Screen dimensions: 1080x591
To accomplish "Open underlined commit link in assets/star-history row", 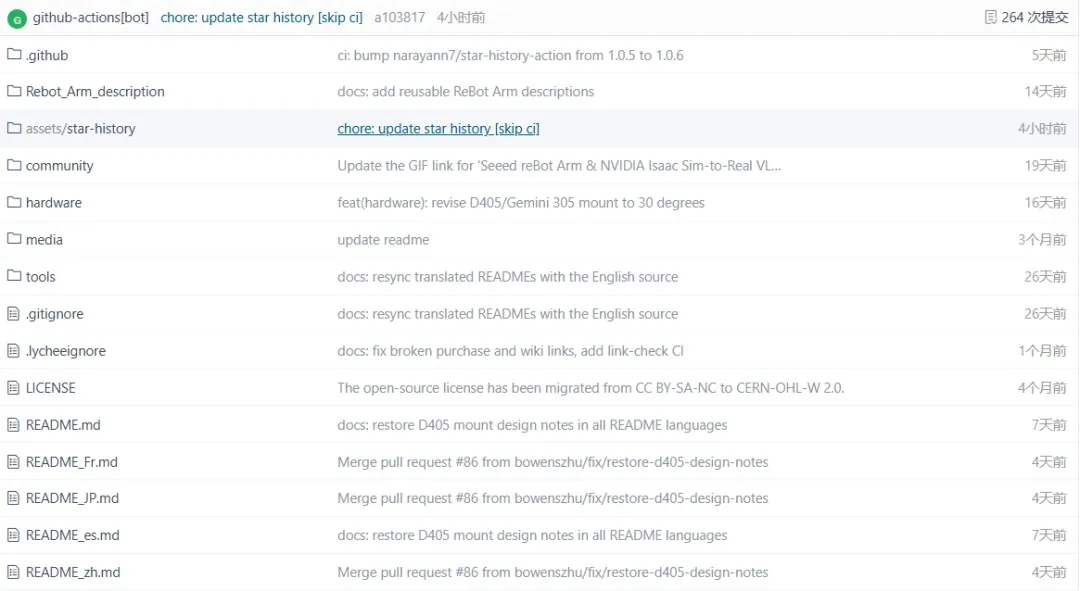I will [438, 129].
